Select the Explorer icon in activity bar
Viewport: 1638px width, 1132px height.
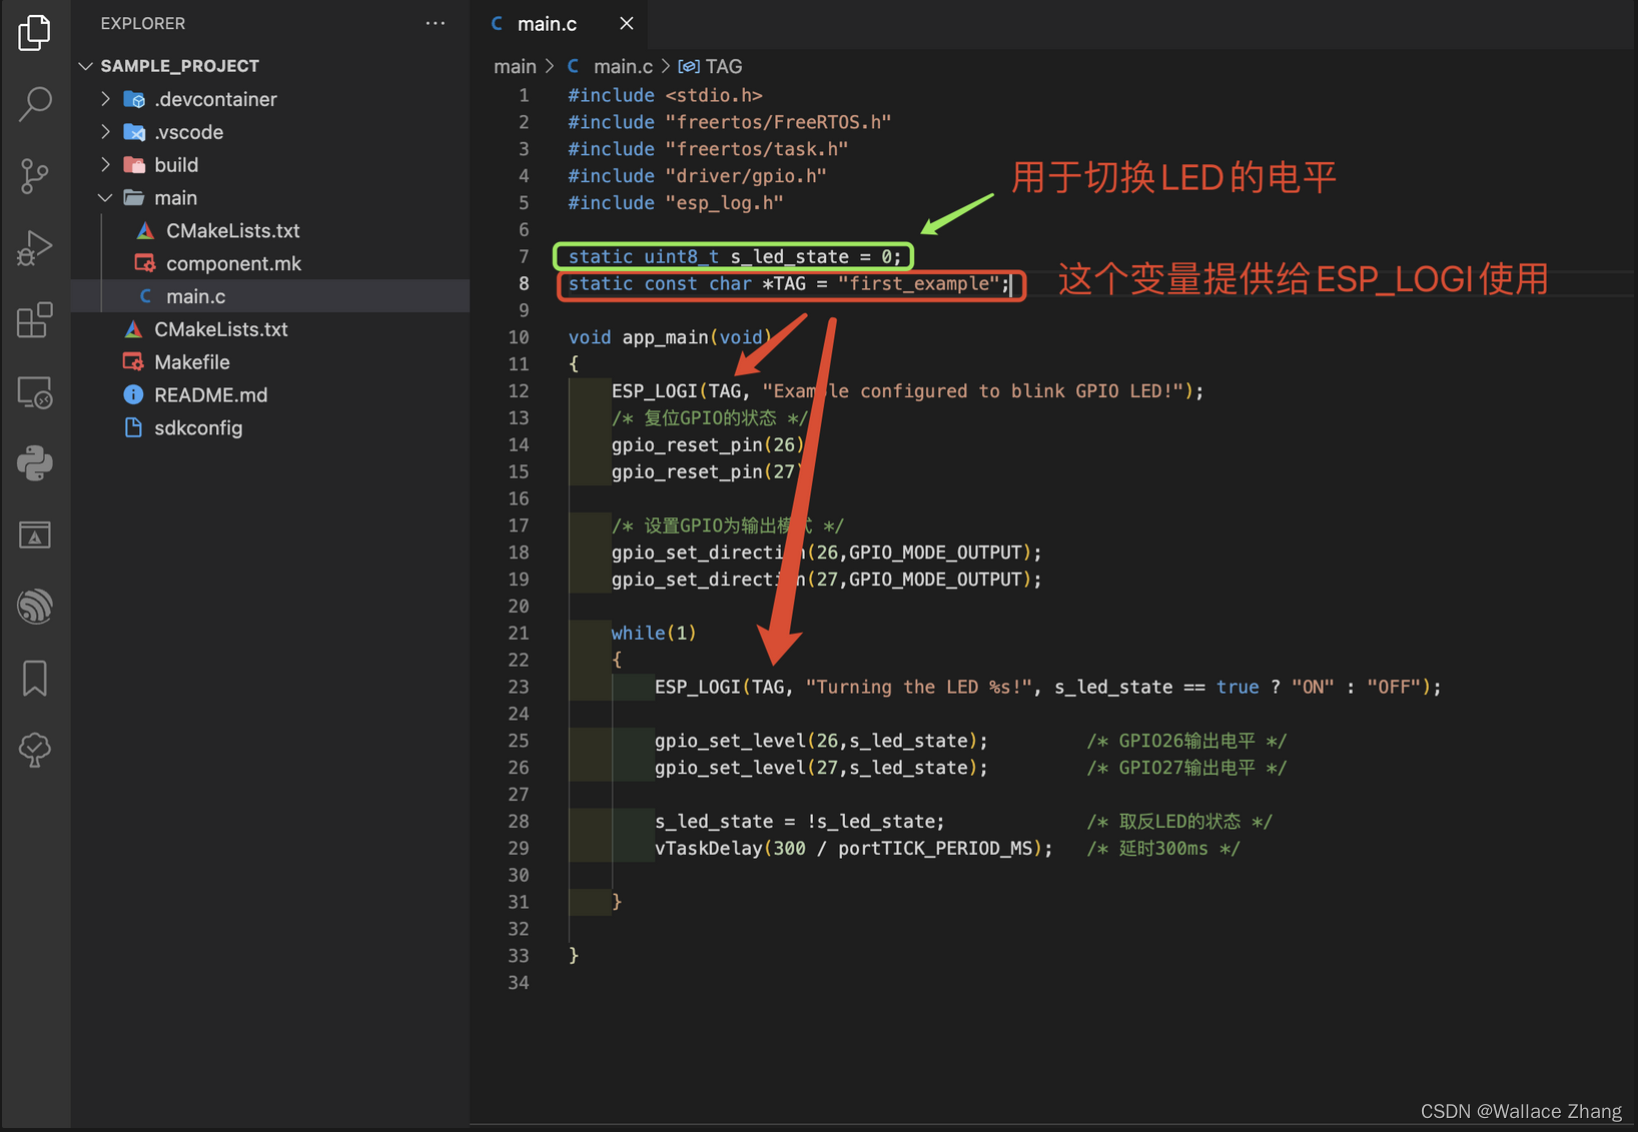point(35,32)
